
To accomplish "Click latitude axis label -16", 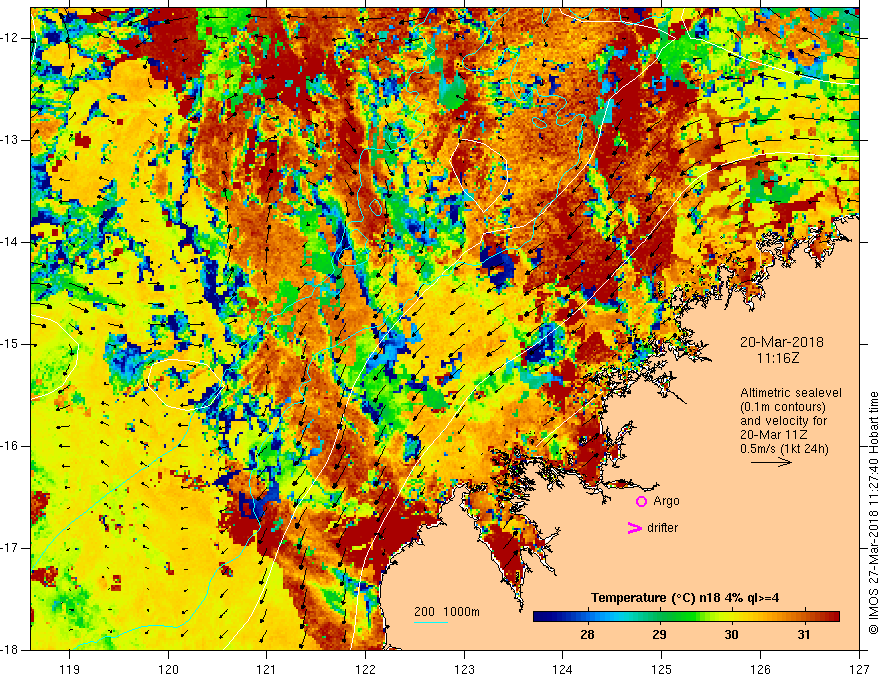I will click(x=11, y=447).
